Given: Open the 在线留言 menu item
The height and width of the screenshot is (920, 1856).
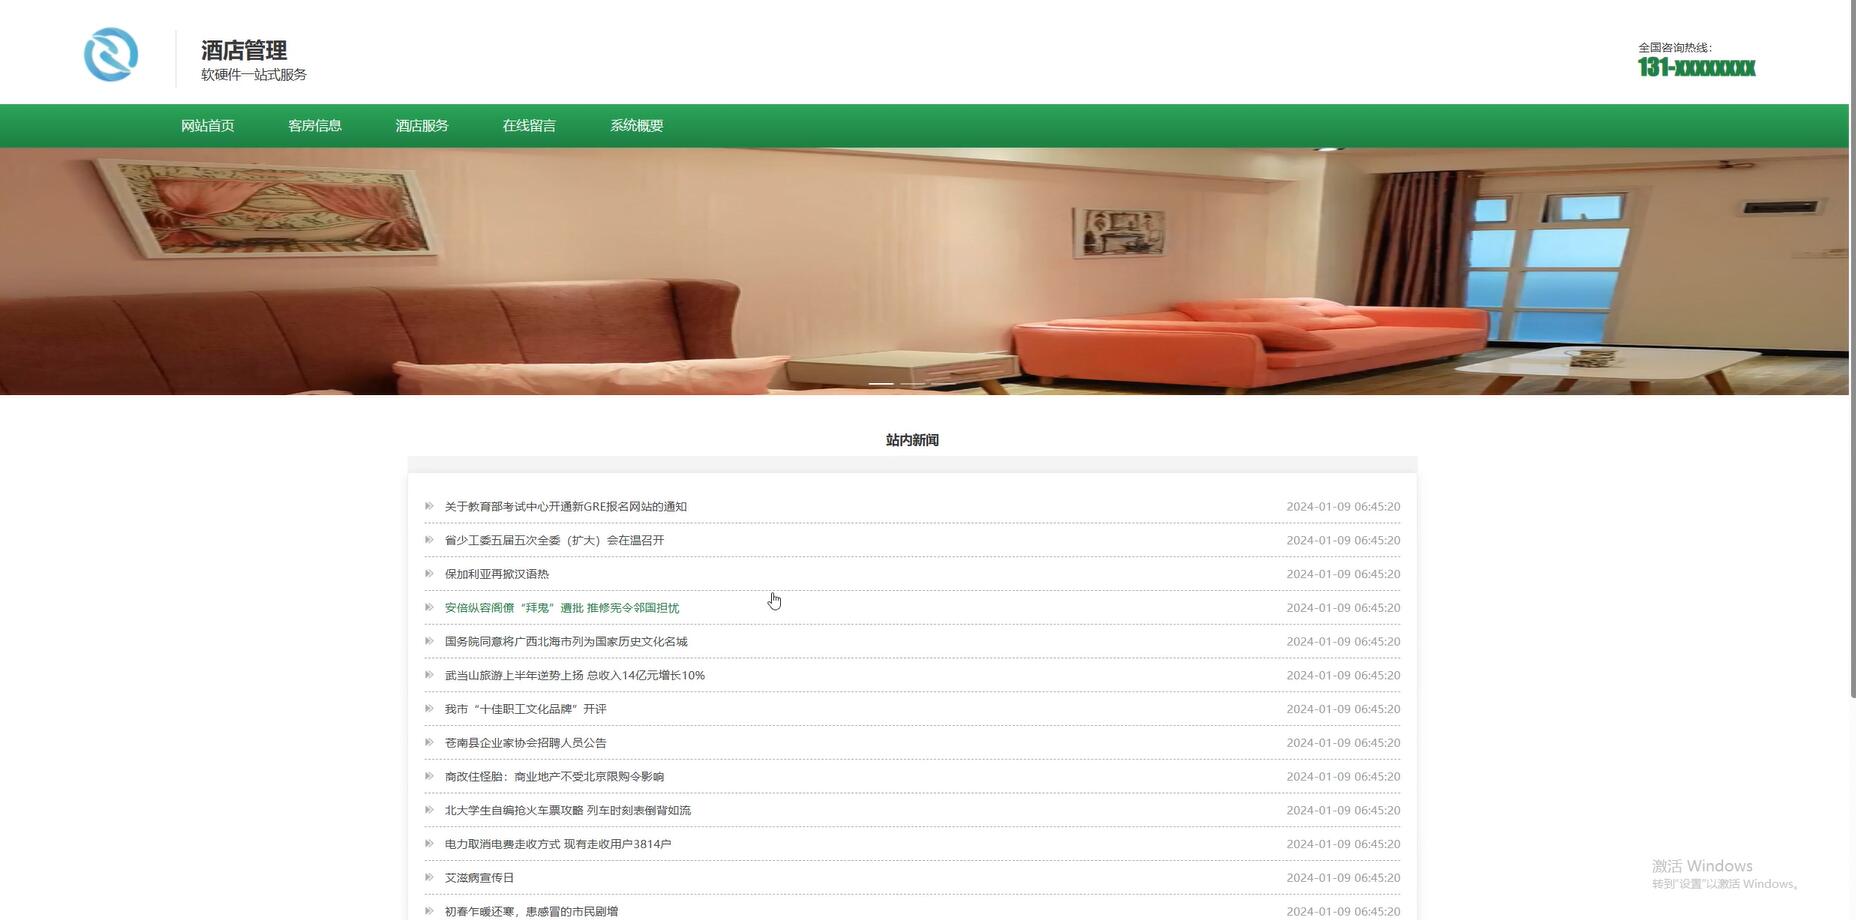Looking at the screenshot, I should pyautogui.click(x=528, y=125).
